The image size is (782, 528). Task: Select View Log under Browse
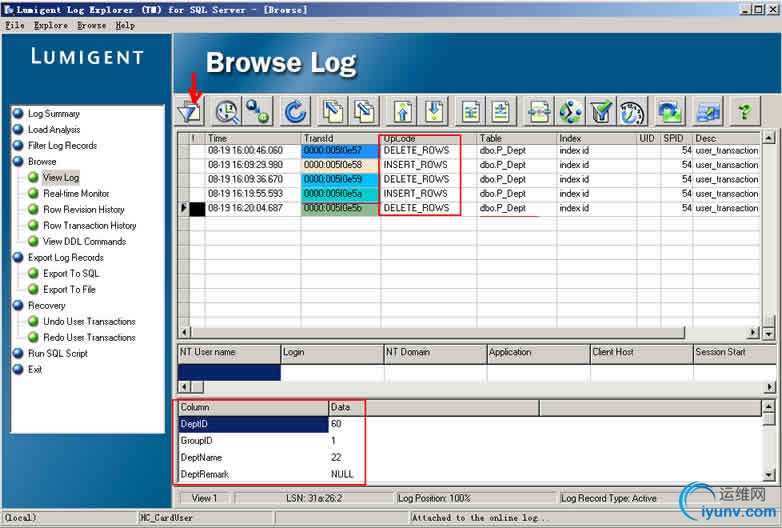tap(61, 177)
